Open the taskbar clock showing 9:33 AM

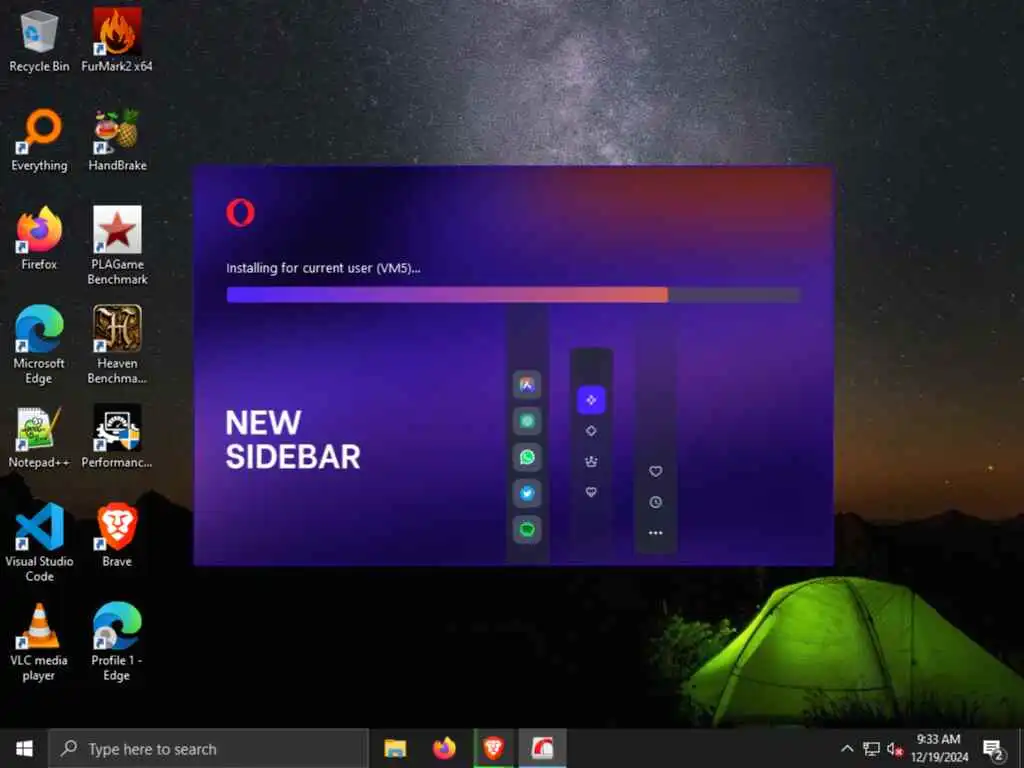click(x=939, y=748)
